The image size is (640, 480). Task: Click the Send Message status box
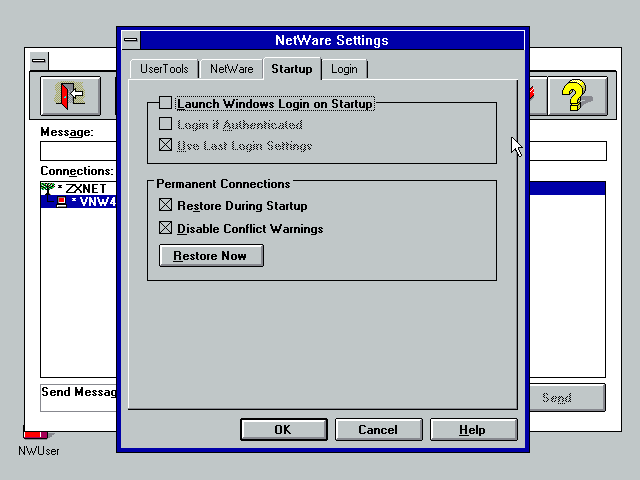[x=78, y=398]
